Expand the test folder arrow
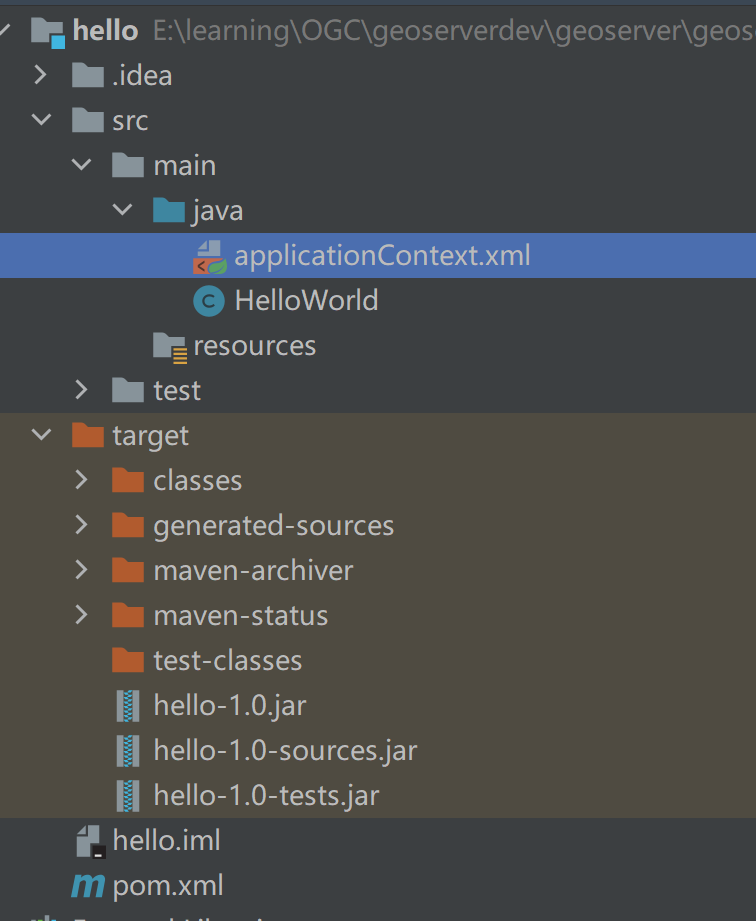 (82, 390)
